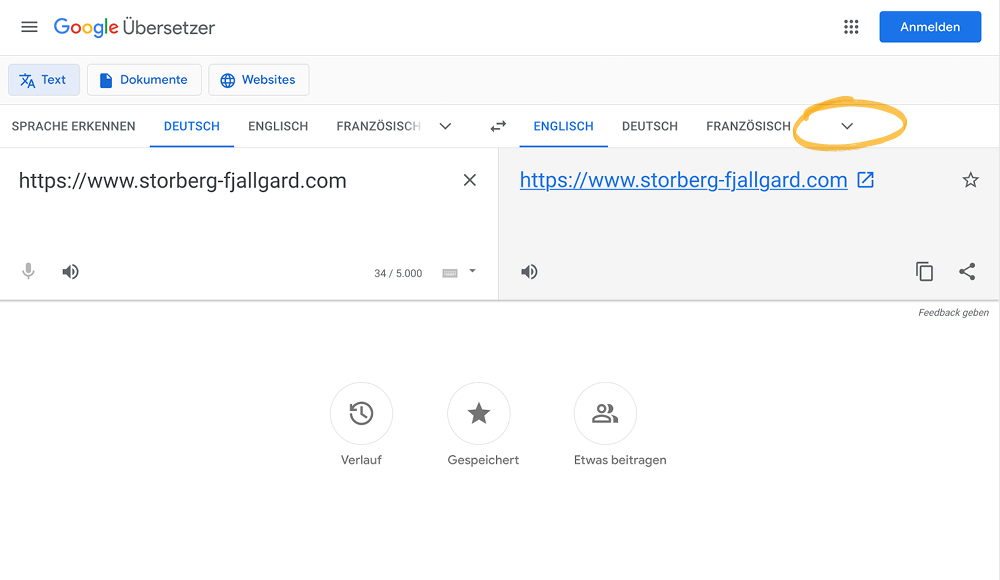Open the Google apps grid
This screenshot has height=580, width=1000.
(x=851, y=27)
